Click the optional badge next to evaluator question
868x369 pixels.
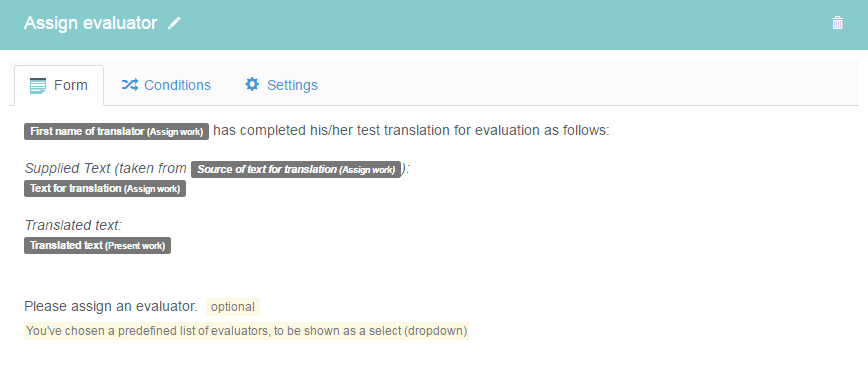233,307
